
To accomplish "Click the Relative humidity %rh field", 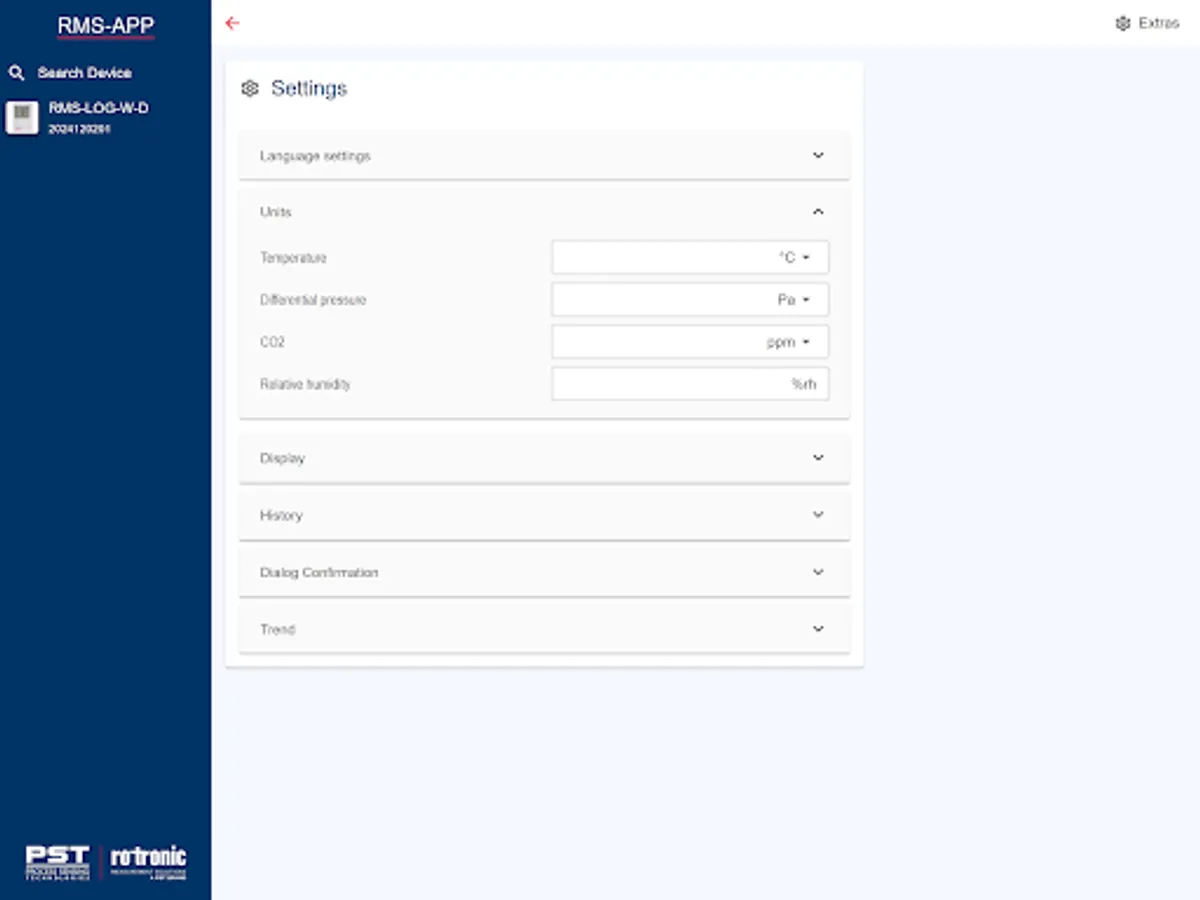I will [690, 383].
